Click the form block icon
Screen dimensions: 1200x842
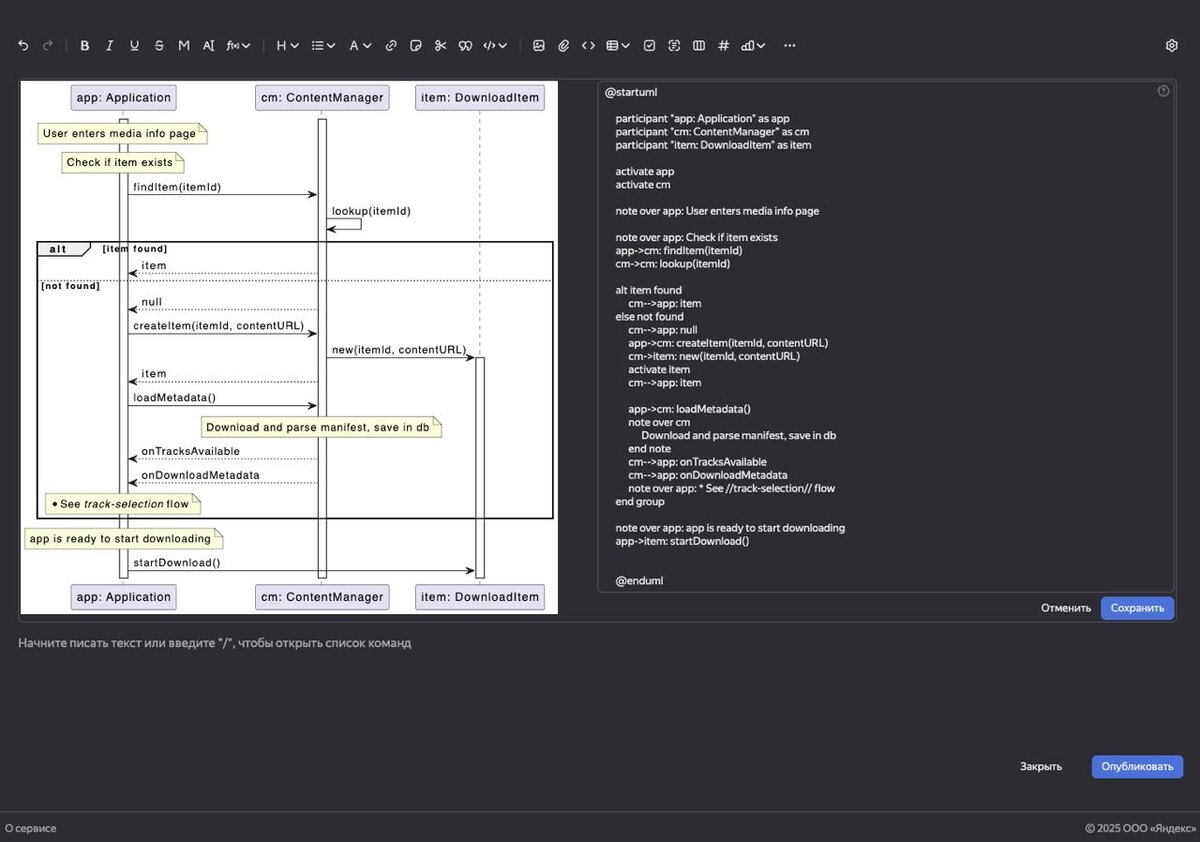(x=674, y=45)
